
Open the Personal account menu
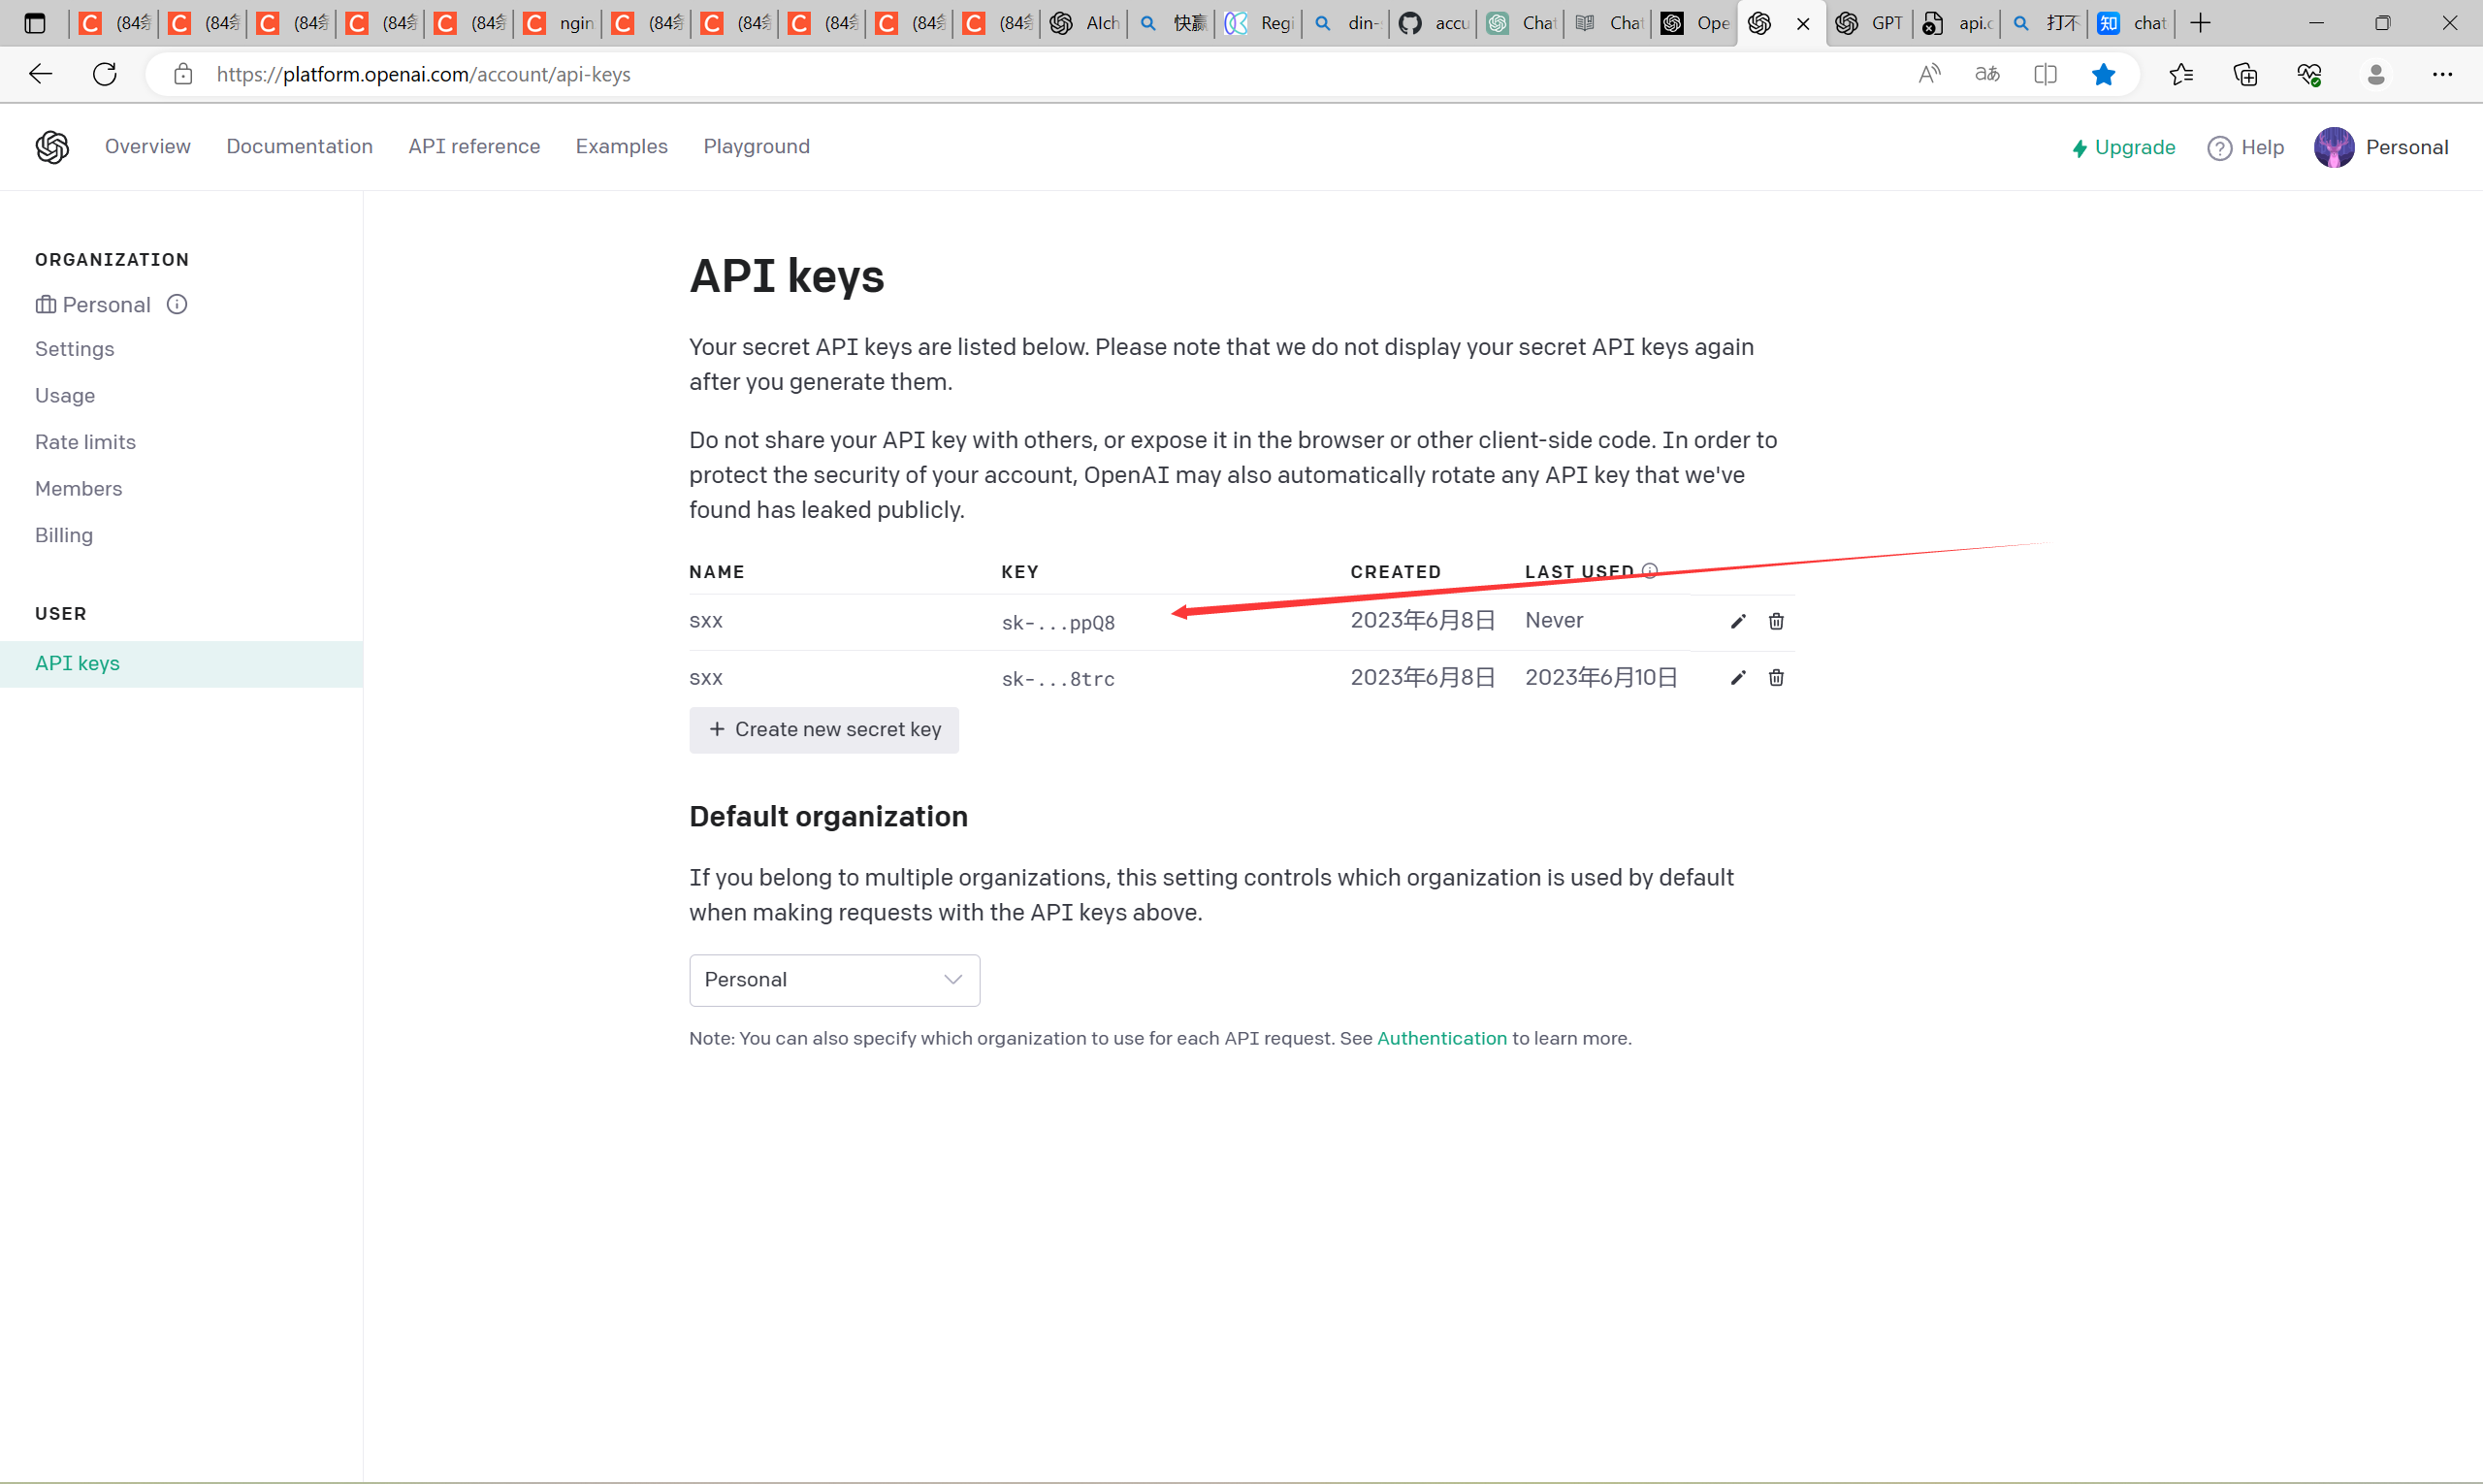[2381, 147]
